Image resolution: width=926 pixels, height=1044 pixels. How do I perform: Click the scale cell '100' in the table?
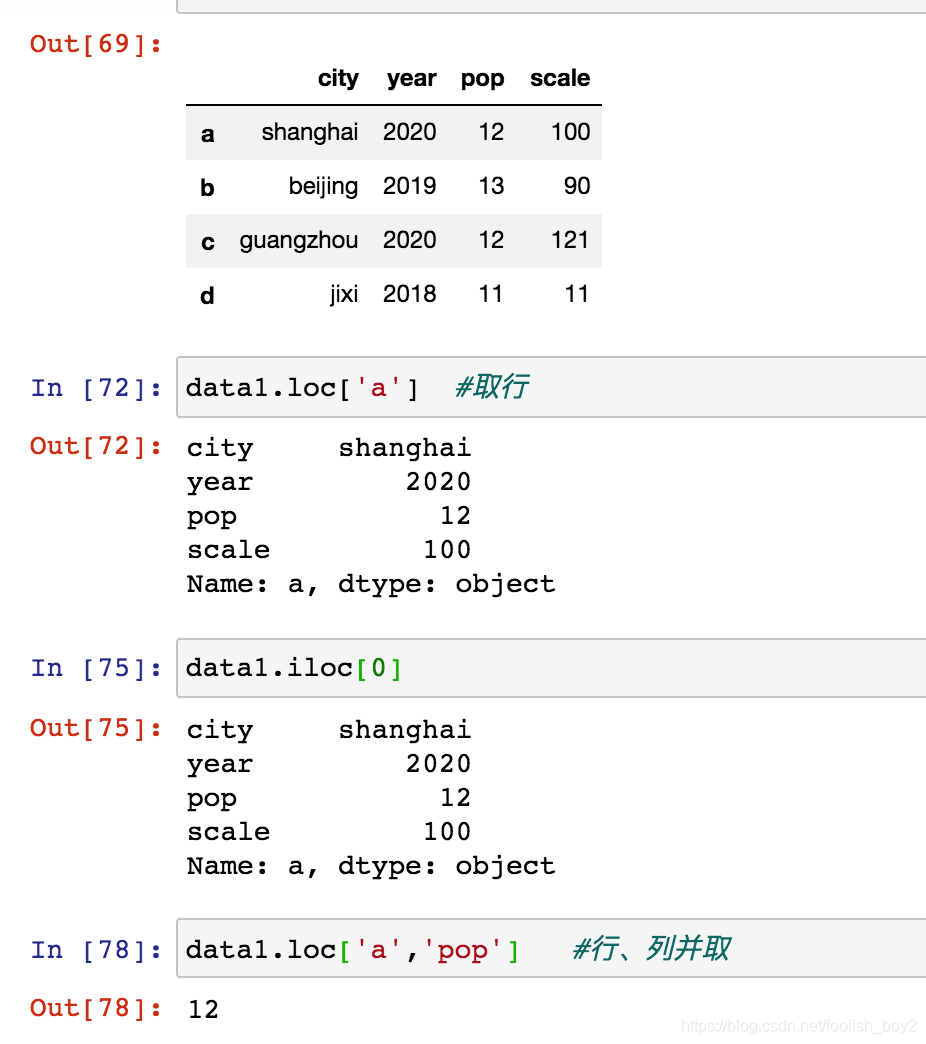pyautogui.click(x=571, y=132)
